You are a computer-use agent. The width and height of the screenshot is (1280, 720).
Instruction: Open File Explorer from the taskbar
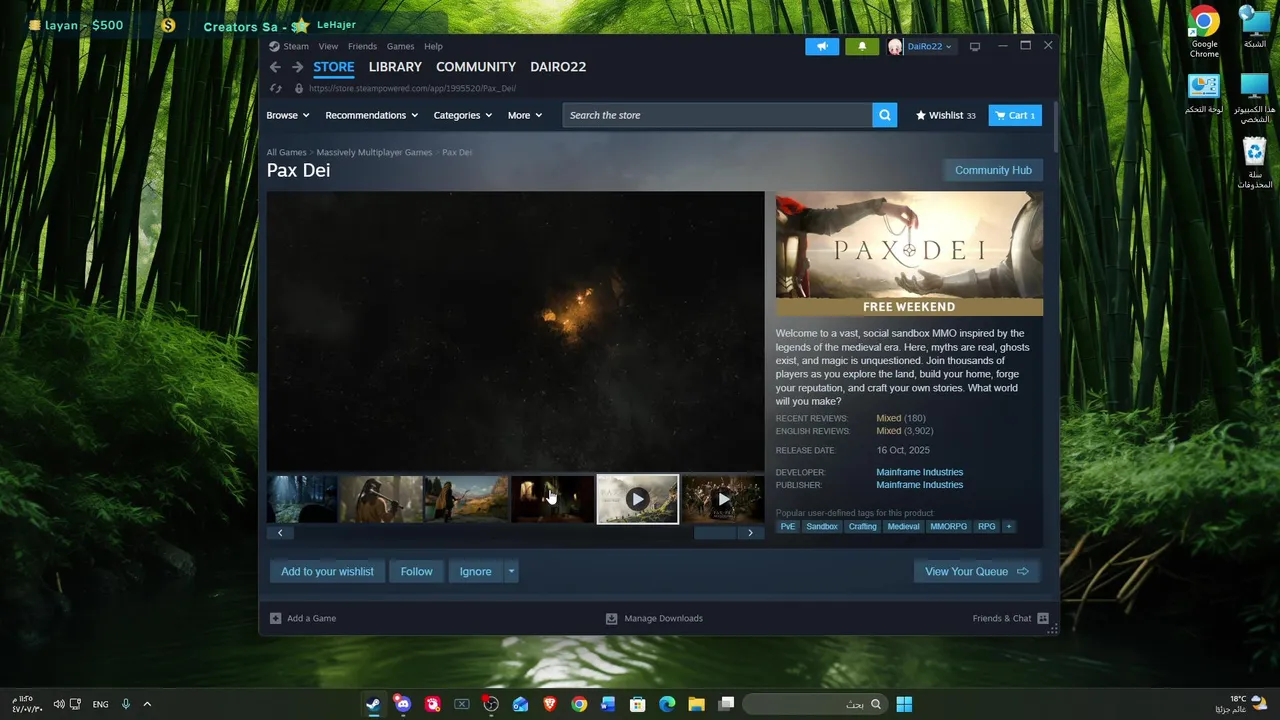click(696, 704)
